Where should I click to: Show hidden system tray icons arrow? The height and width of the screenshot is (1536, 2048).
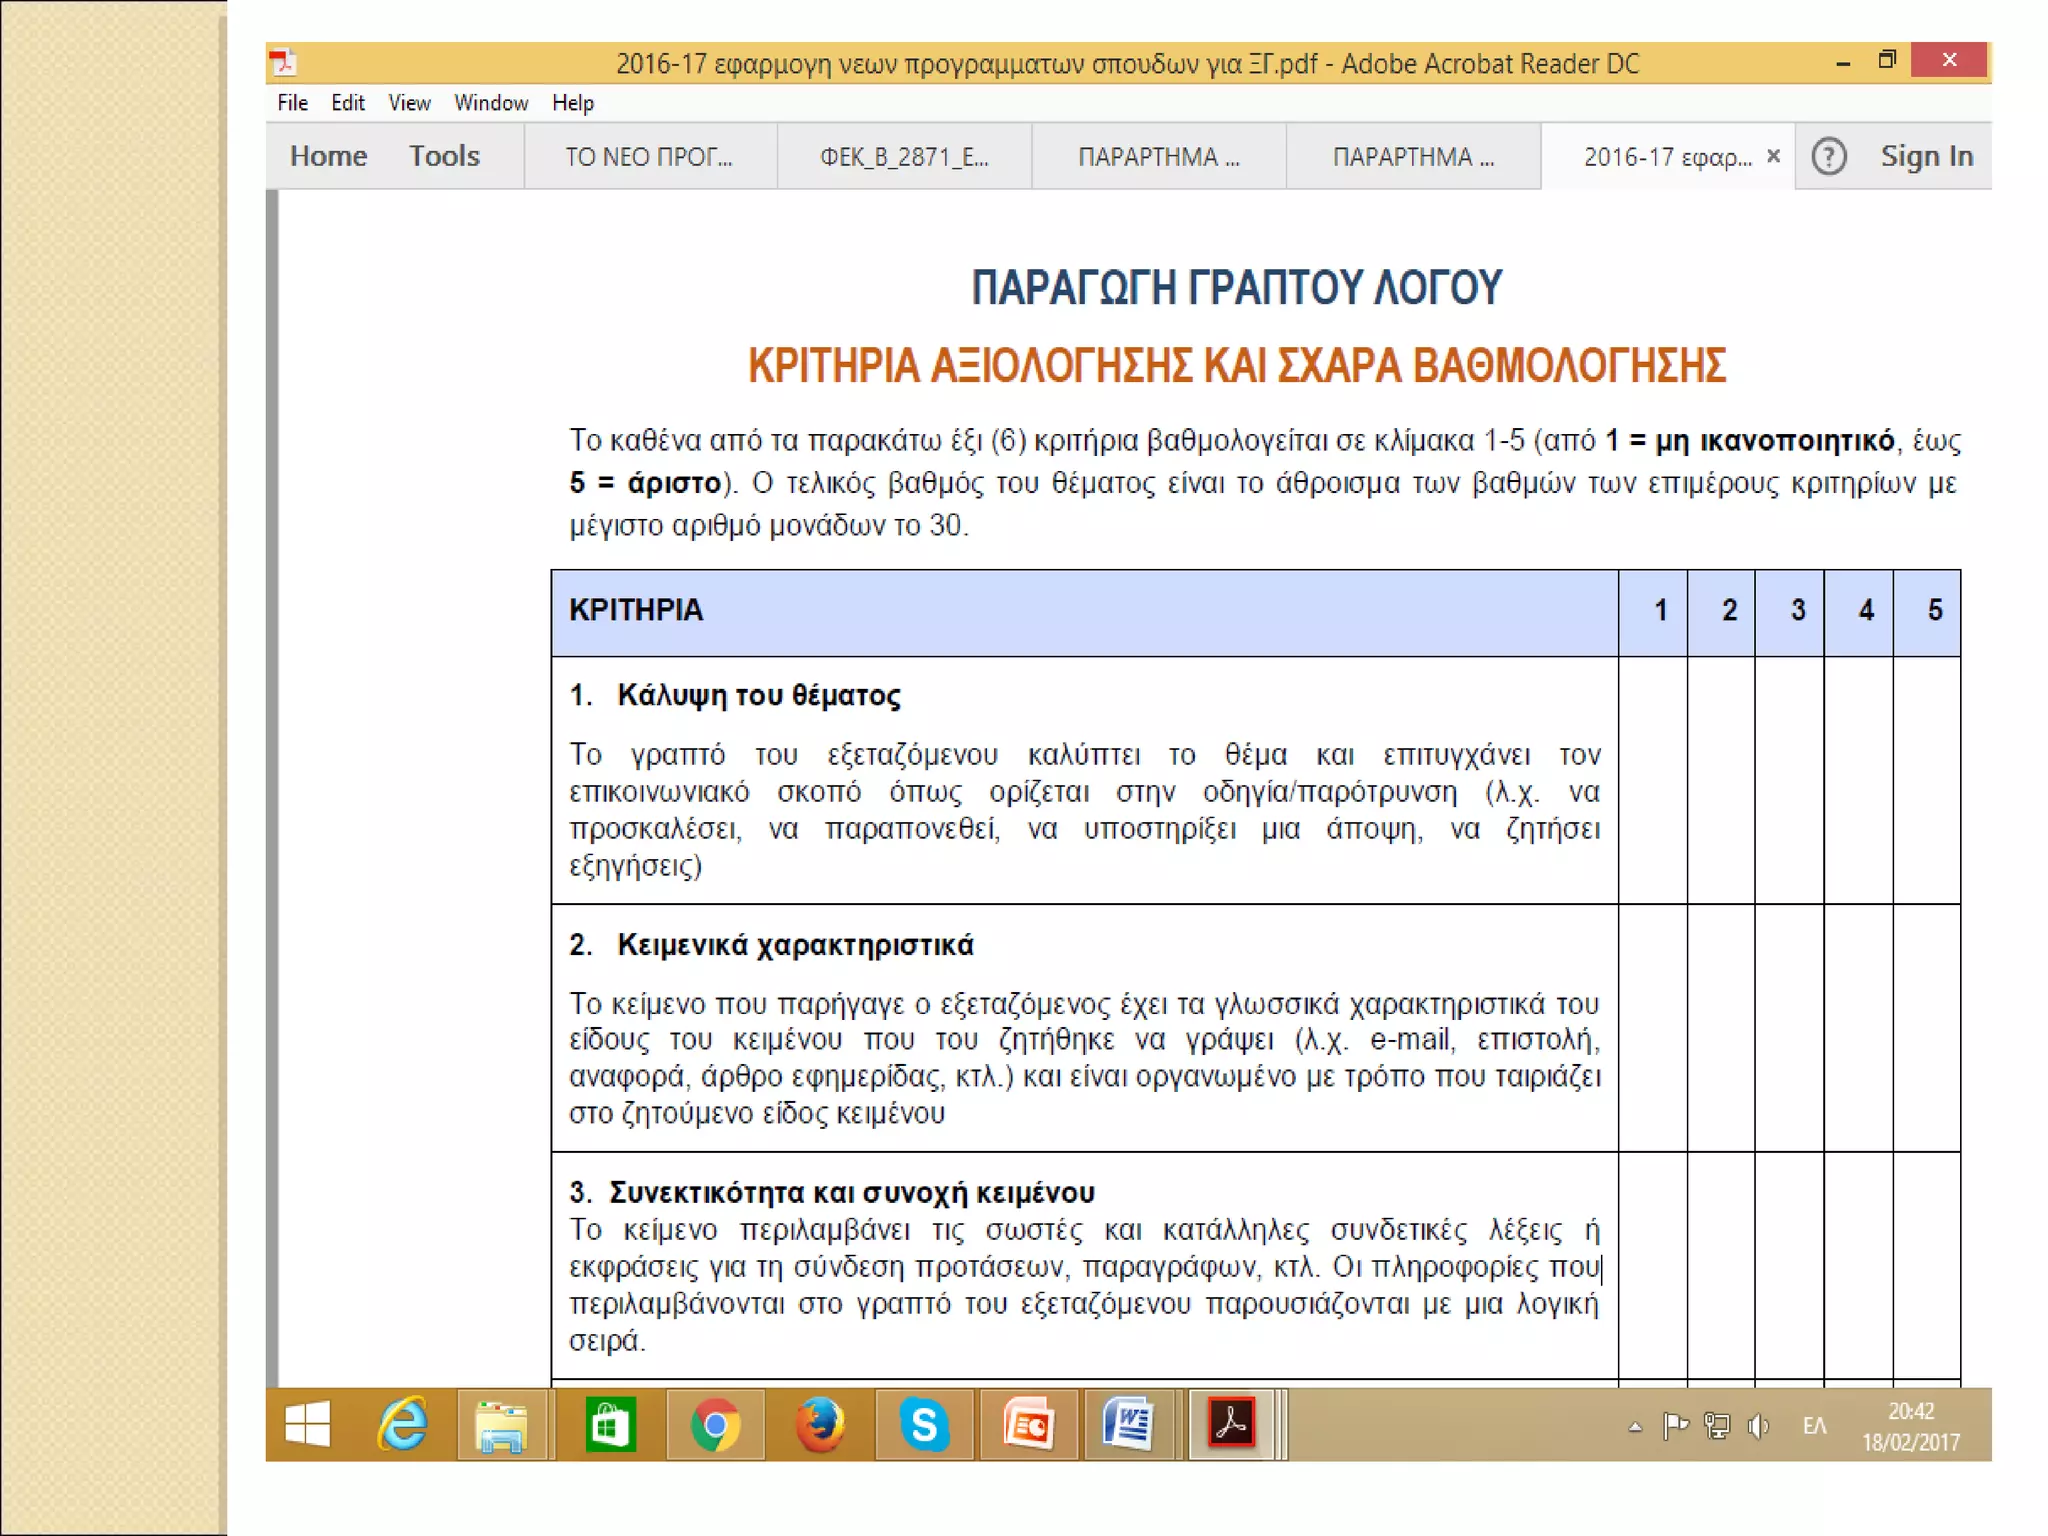pos(1635,1427)
